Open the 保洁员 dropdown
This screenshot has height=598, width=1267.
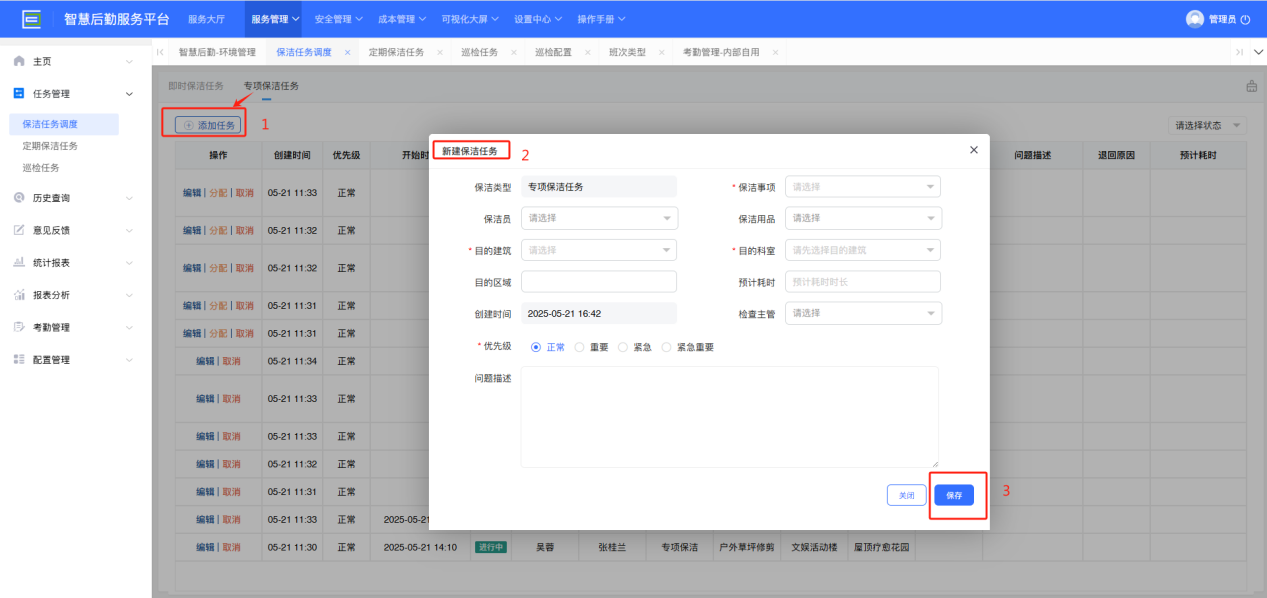tap(599, 218)
